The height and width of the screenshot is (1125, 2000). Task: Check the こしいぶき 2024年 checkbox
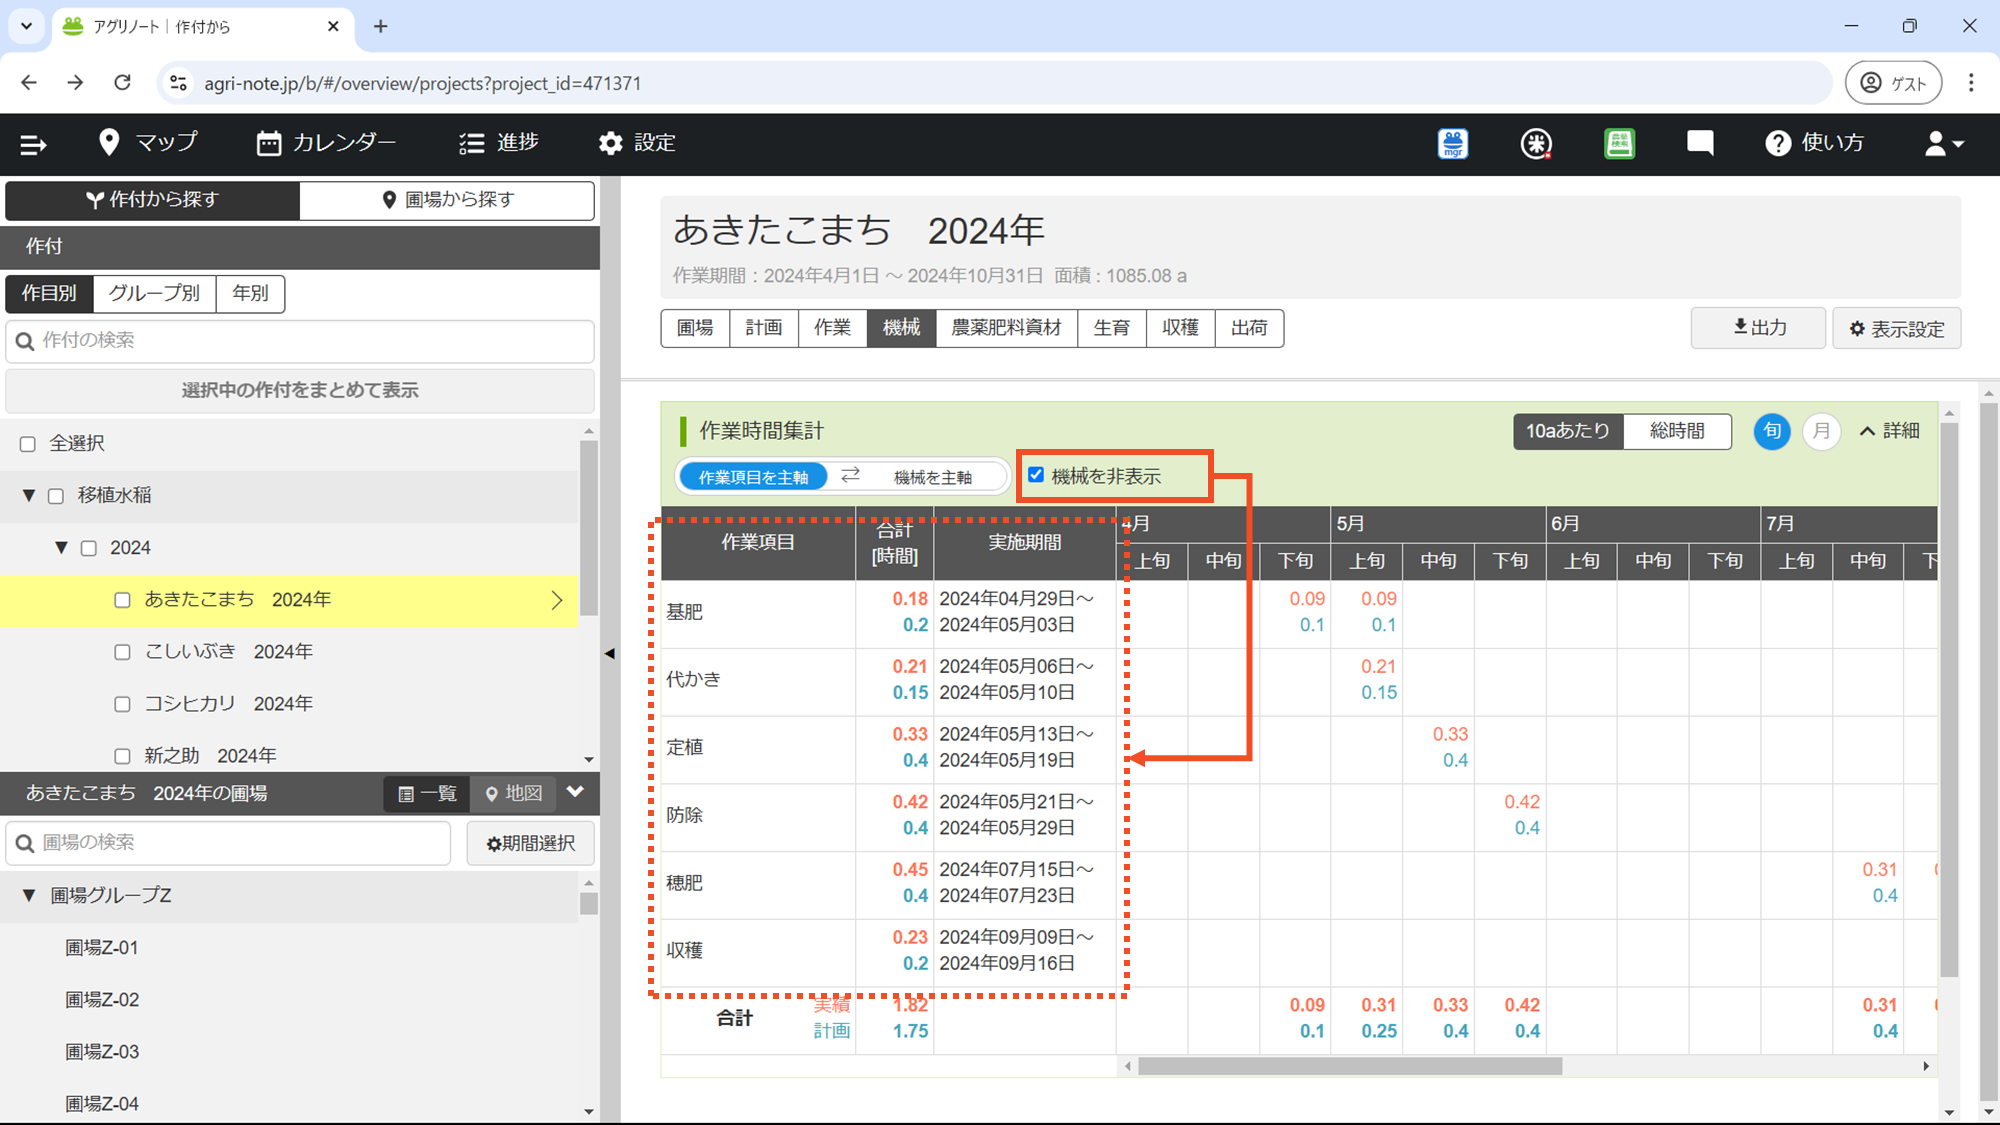tap(122, 652)
